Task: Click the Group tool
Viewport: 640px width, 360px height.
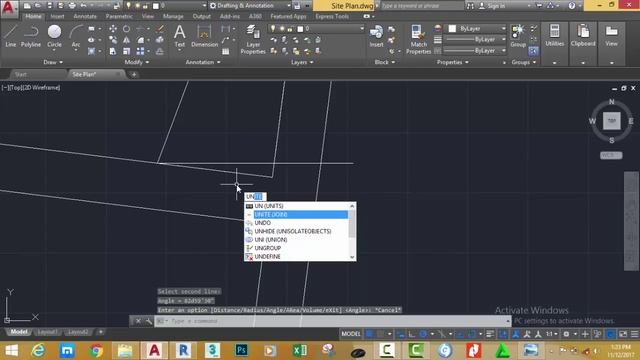Action: click(x=518, y=36)
